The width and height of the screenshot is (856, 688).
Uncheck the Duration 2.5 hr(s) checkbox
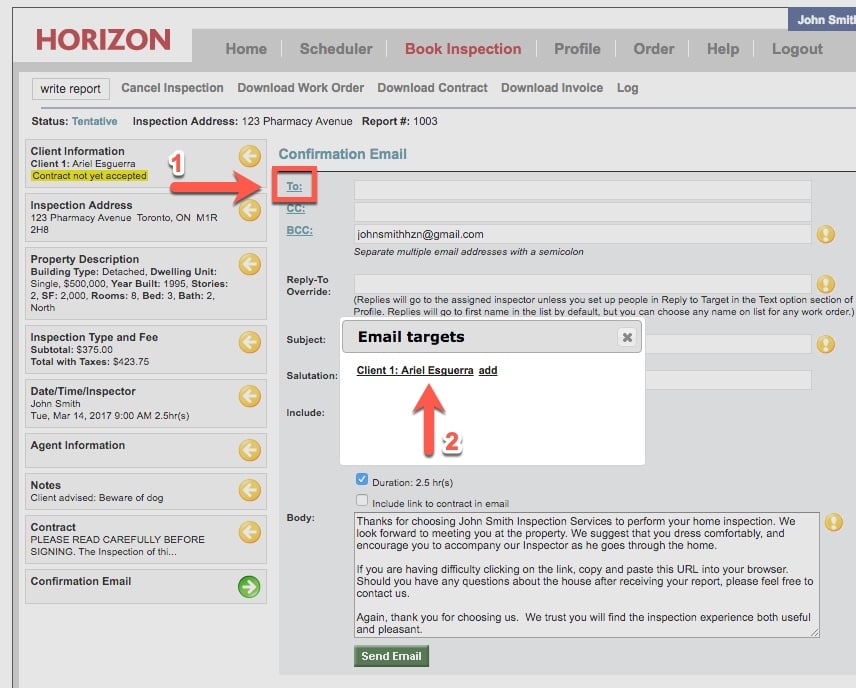click(362, 480)
